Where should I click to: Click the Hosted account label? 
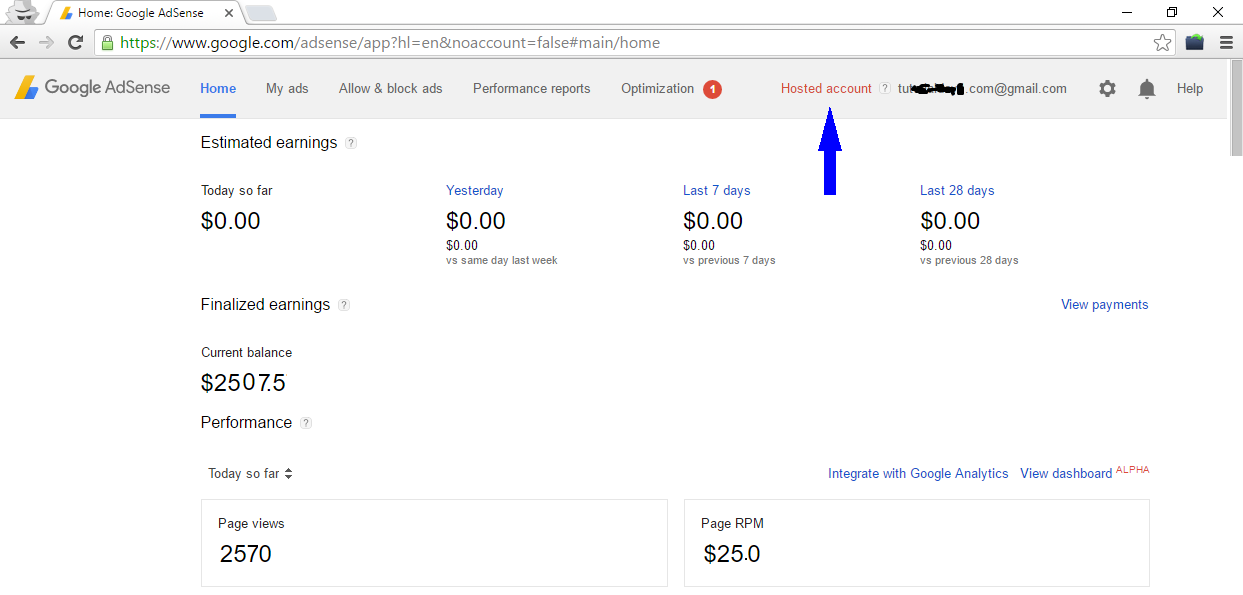(826, 89)
